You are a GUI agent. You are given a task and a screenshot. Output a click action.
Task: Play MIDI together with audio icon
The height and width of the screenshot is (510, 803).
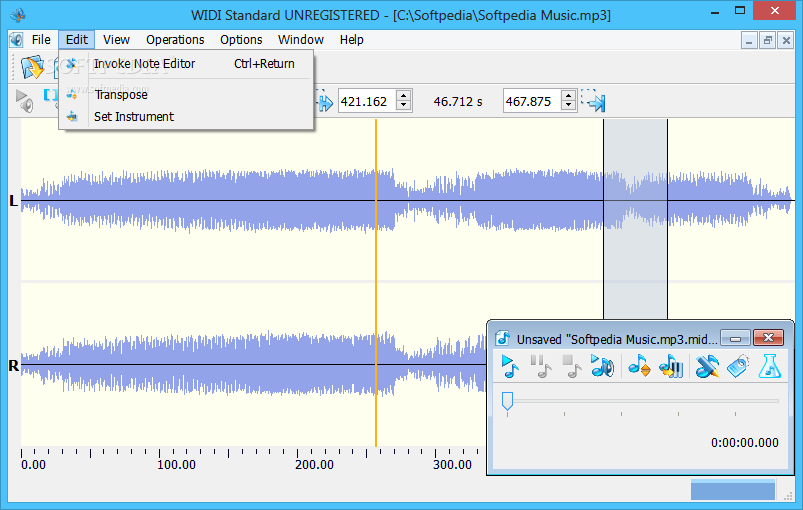(x=602, y=366)
